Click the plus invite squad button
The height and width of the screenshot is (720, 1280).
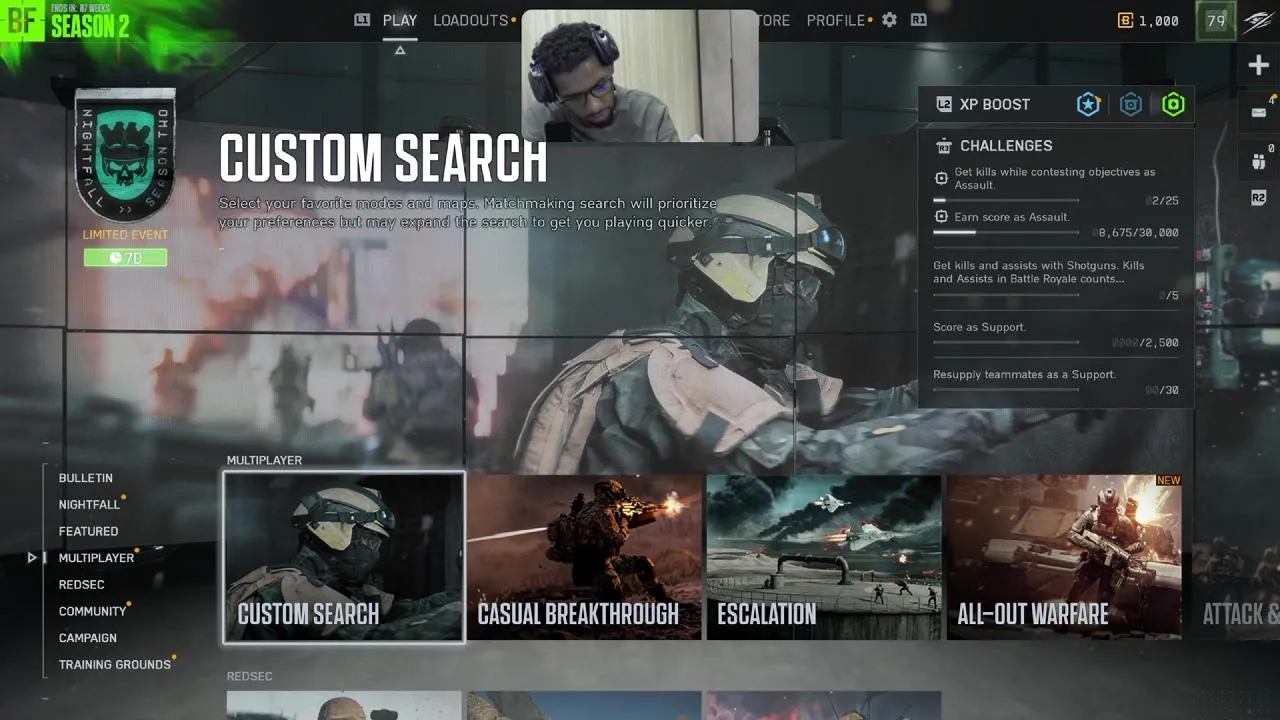point(1258,66)
